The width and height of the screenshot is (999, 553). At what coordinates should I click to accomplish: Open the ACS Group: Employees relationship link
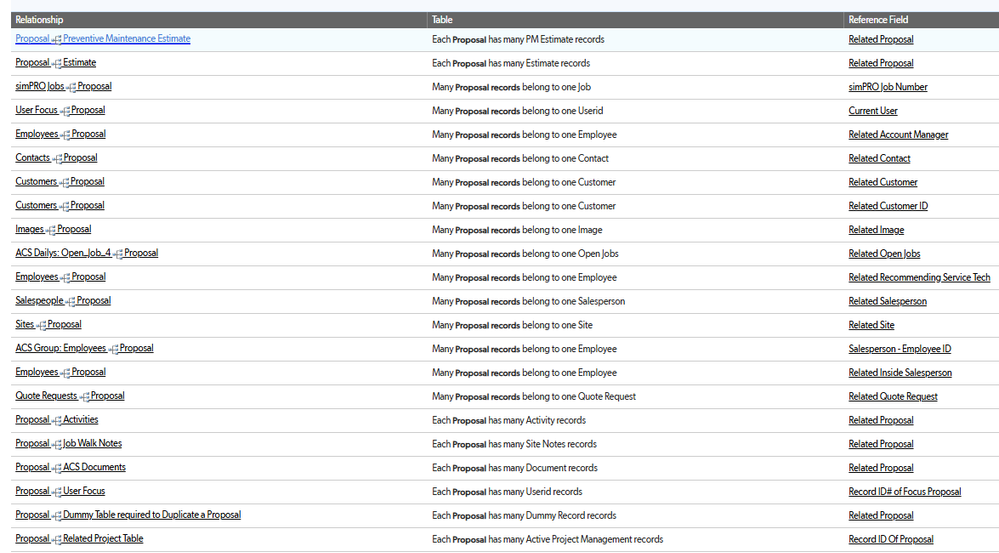84,348
